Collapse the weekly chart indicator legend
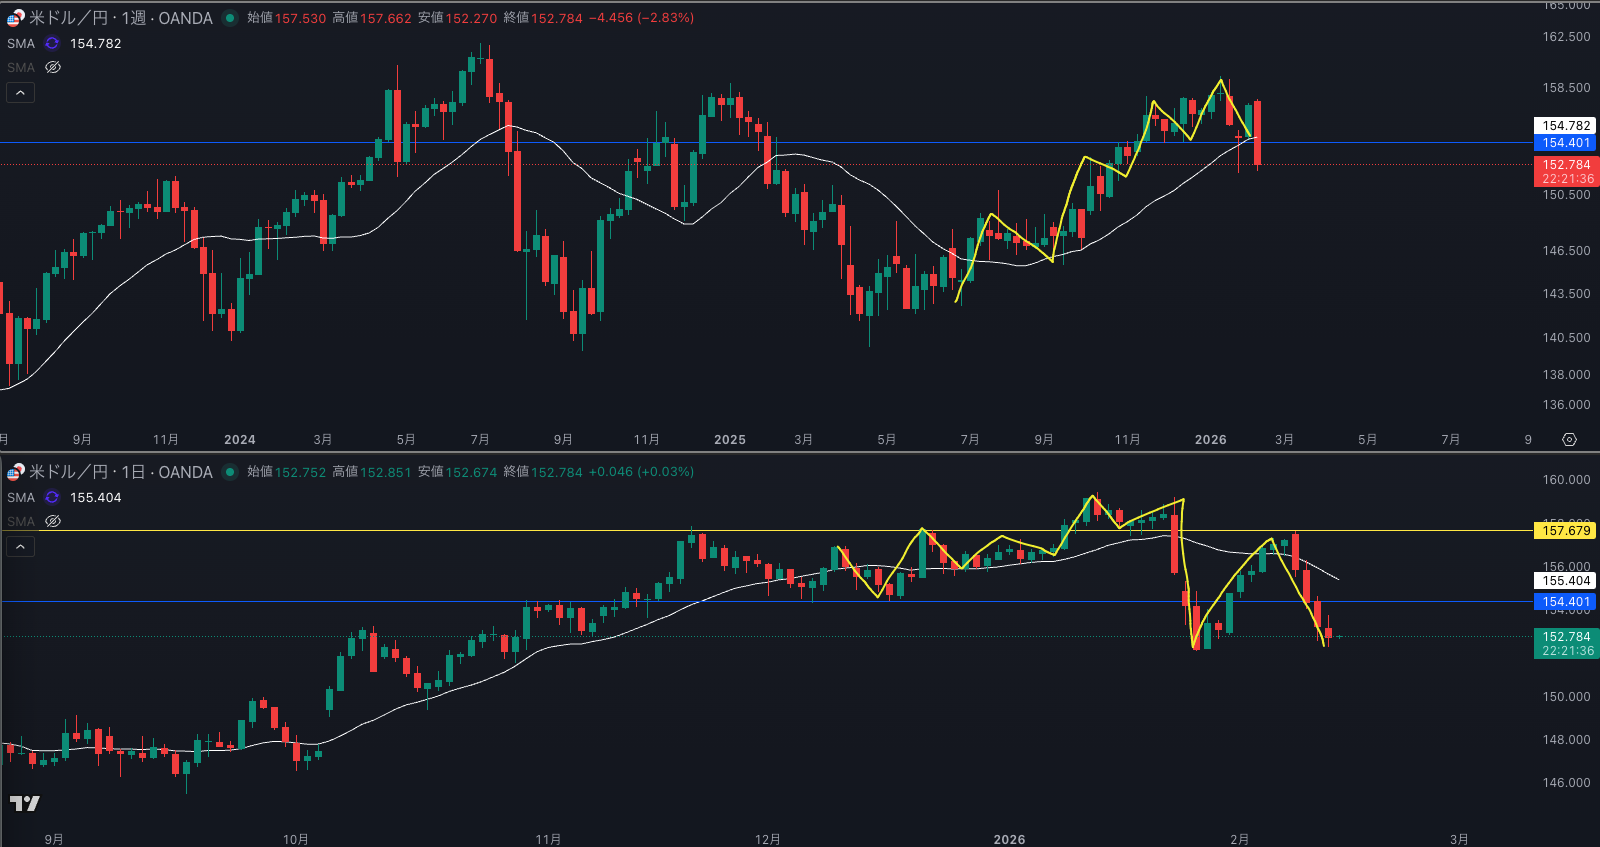1600x847 pixels. tap(20, 93)
